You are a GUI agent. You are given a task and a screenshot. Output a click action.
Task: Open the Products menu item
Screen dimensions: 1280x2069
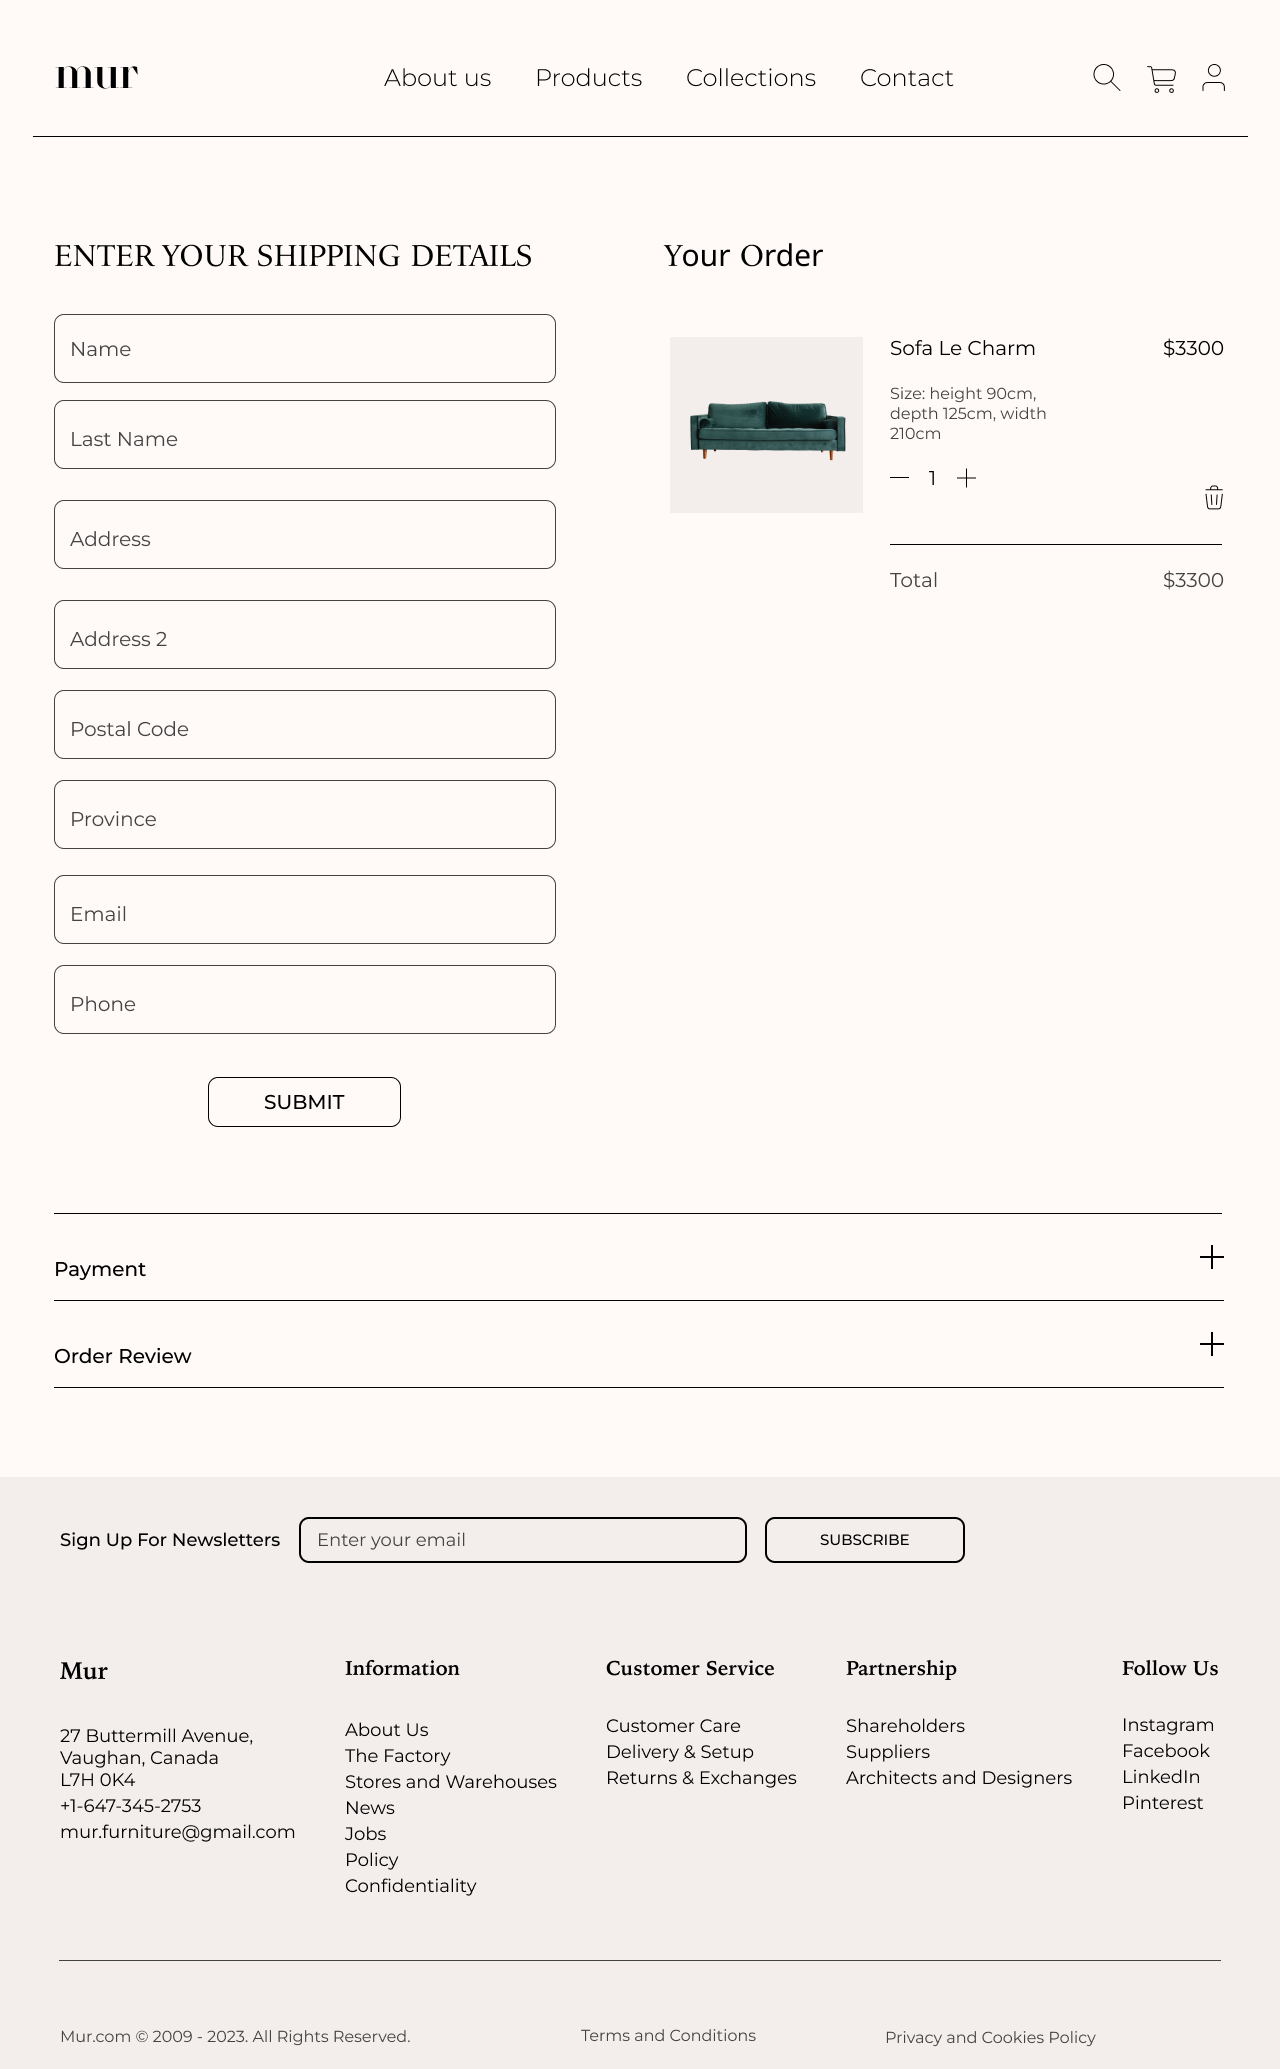click(x=588, y=78)
